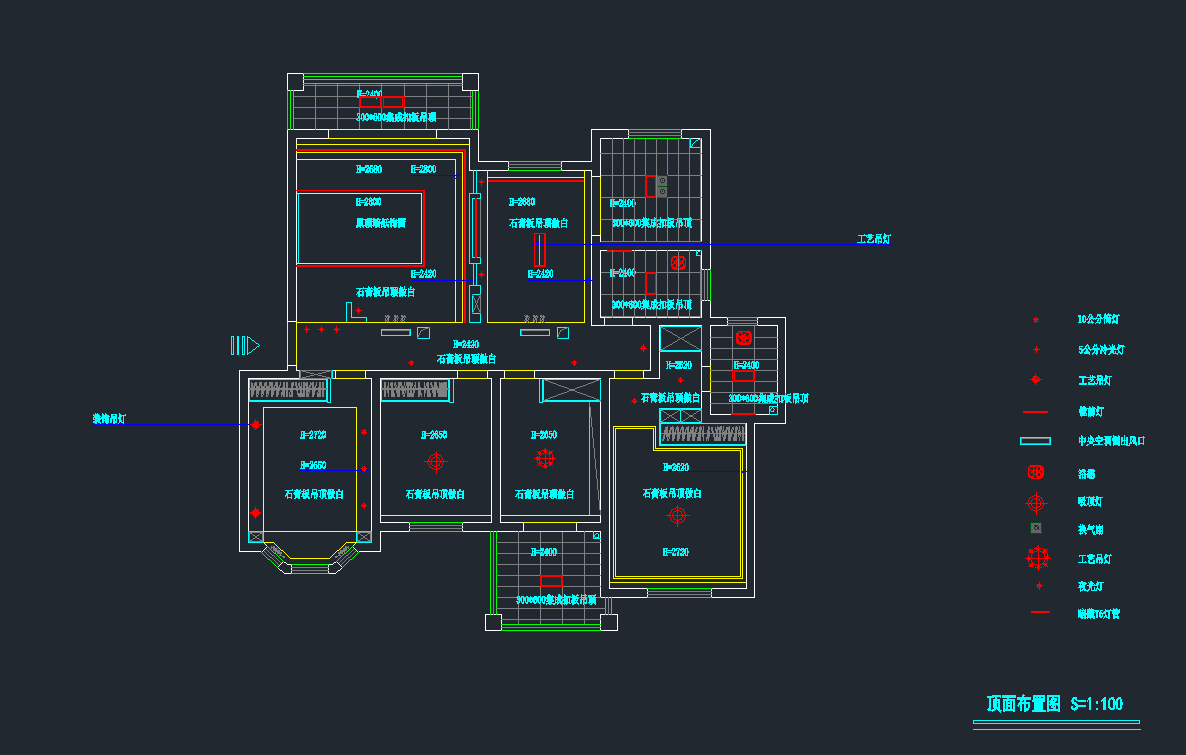Select the 原顶贴纸饰面 ceiling note text
The image size is (1186, 755).
[381, 223]
